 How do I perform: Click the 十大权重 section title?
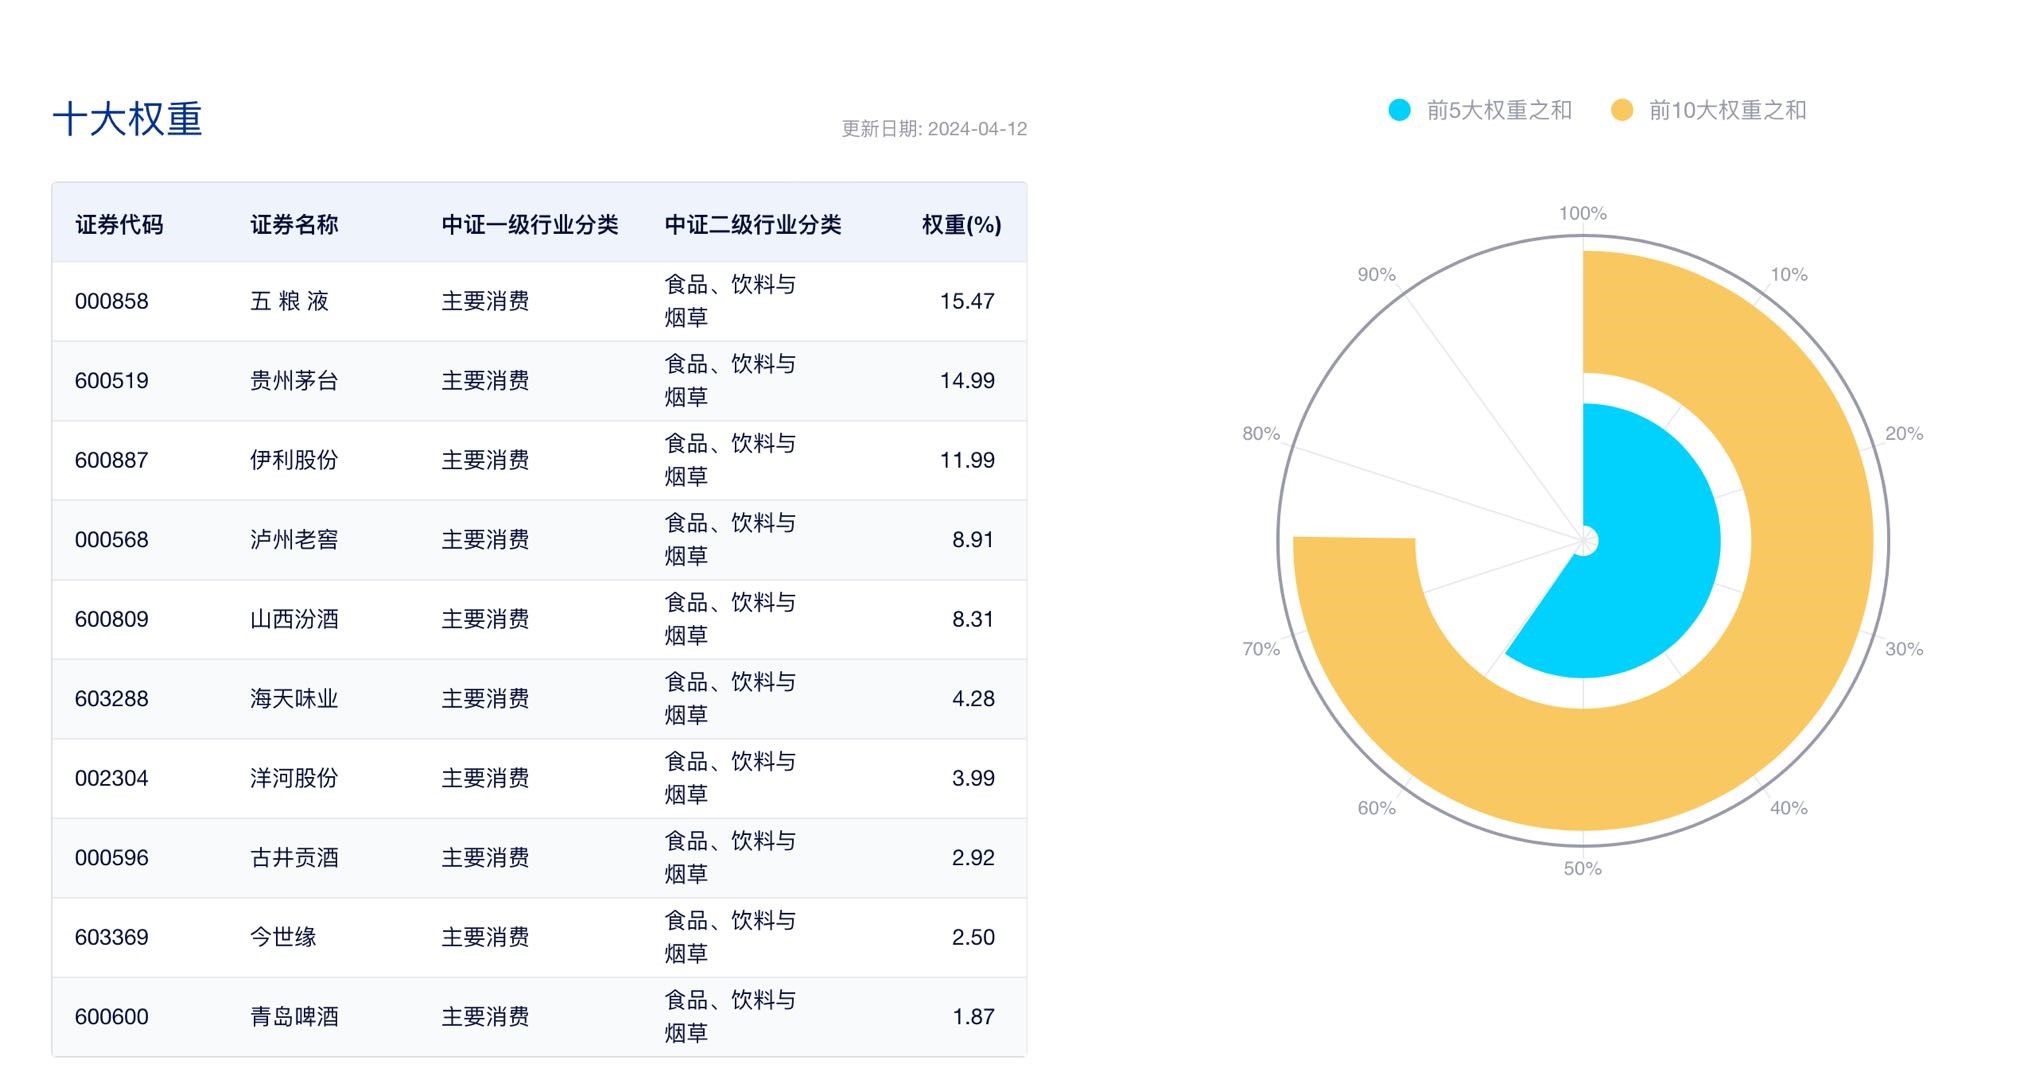[127, 119]
